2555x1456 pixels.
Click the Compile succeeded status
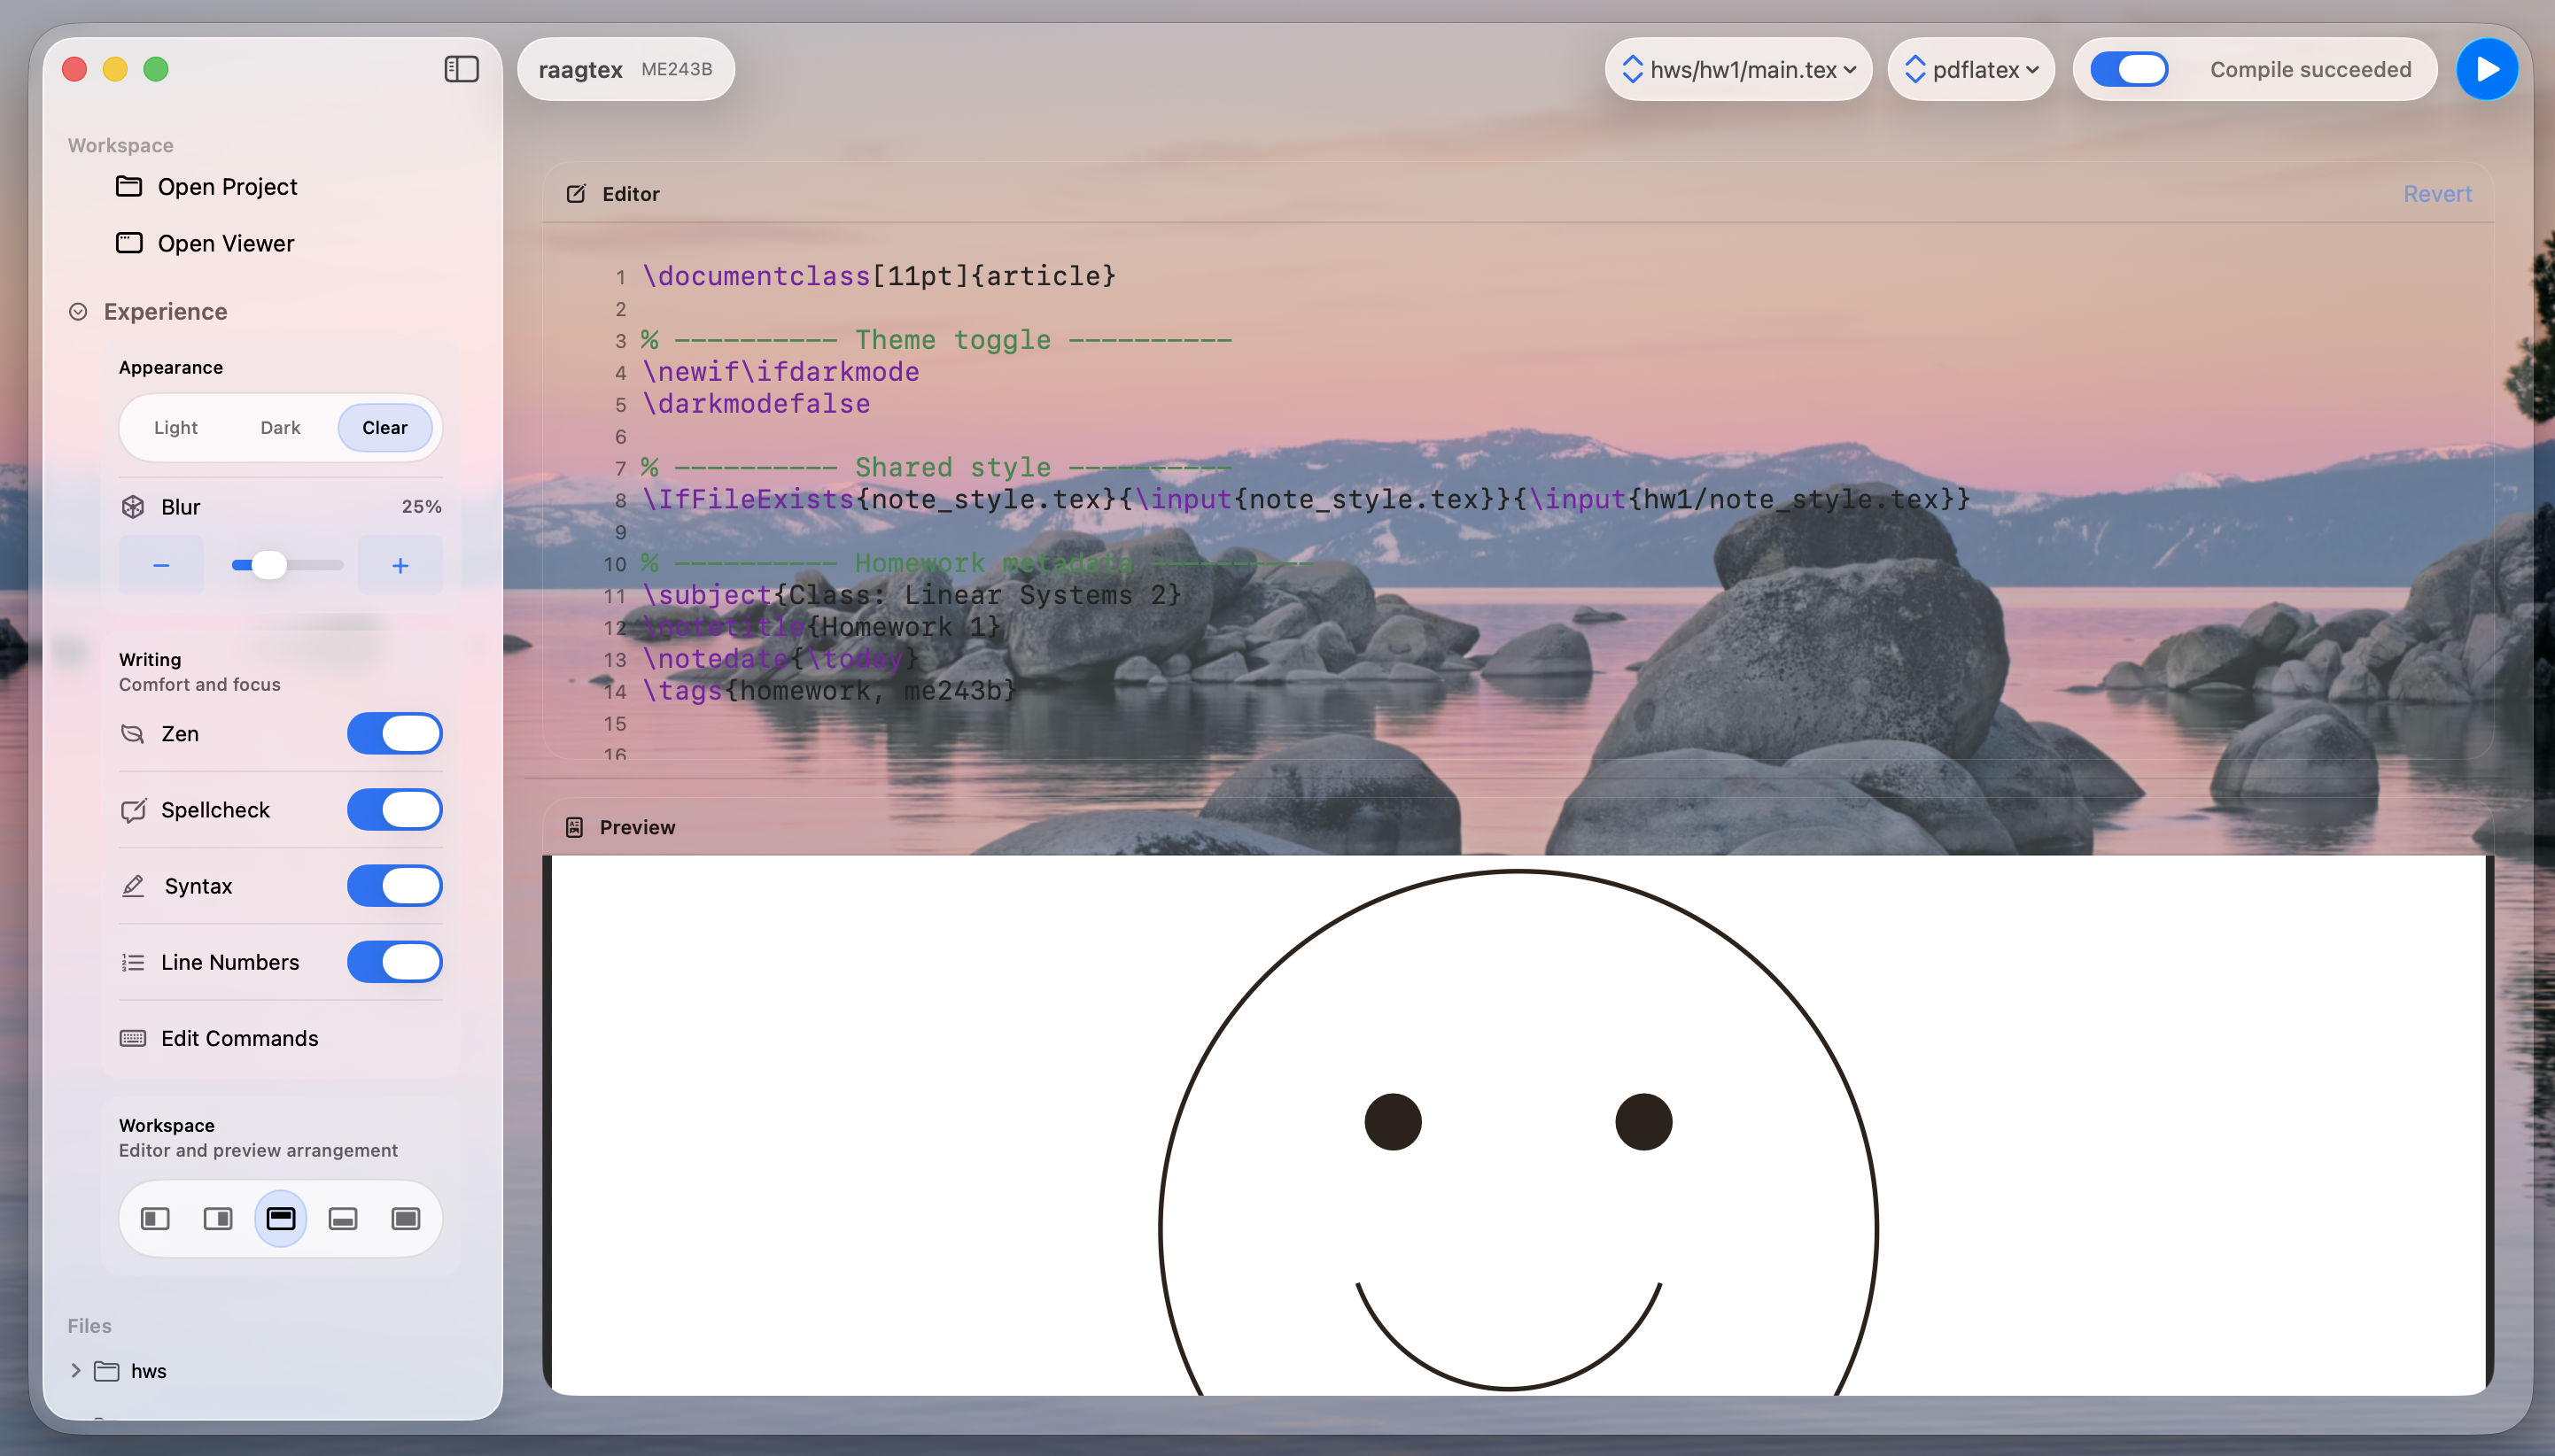[x=2310, y=69]
